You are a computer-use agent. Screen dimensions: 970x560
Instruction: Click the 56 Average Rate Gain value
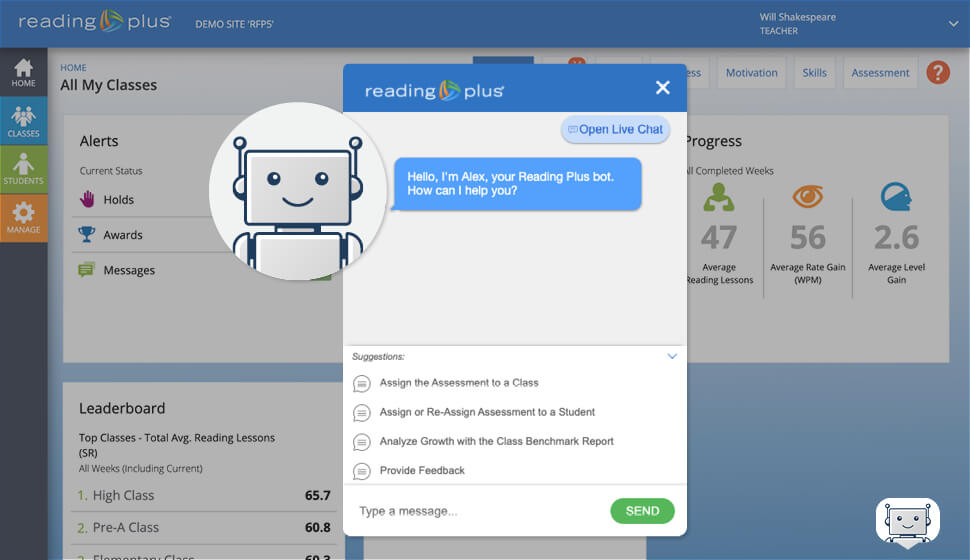point(808,238)
